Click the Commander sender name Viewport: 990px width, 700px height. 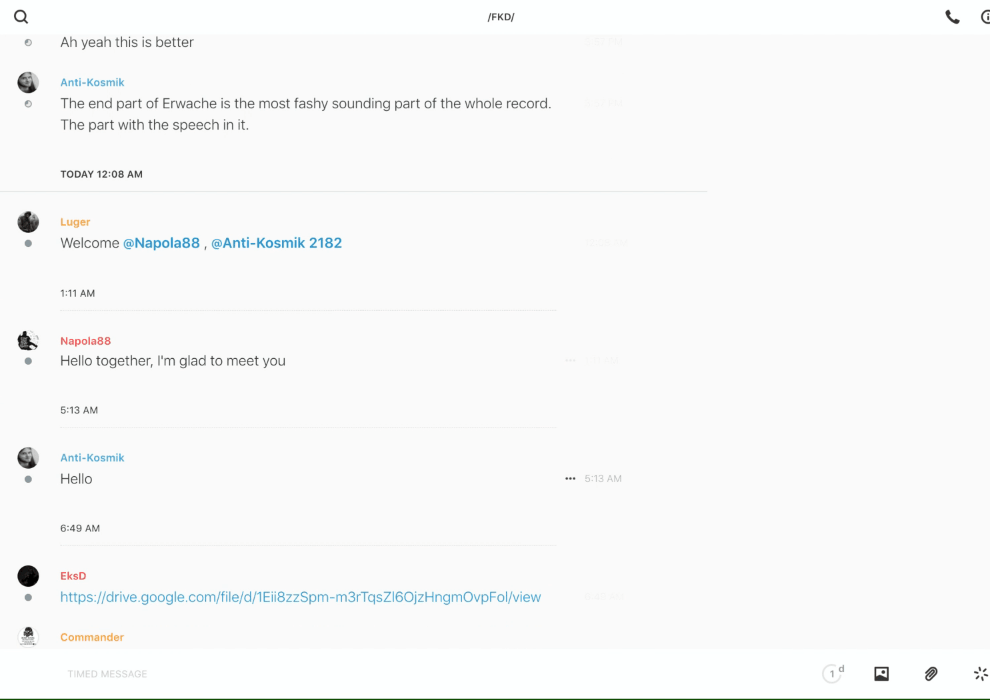(92, 637)
